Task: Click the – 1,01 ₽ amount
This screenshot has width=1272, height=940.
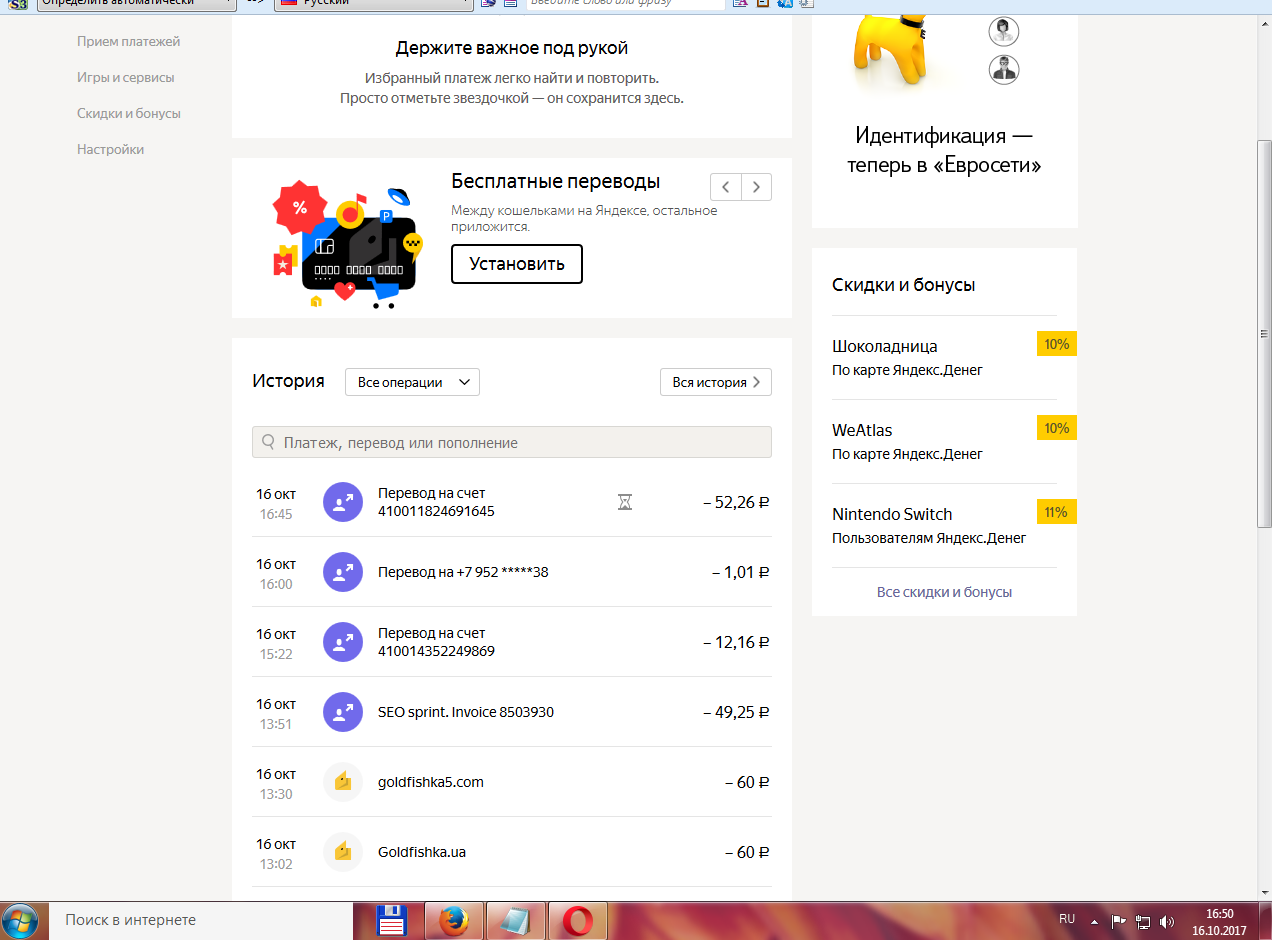Action: coord(740,572)
